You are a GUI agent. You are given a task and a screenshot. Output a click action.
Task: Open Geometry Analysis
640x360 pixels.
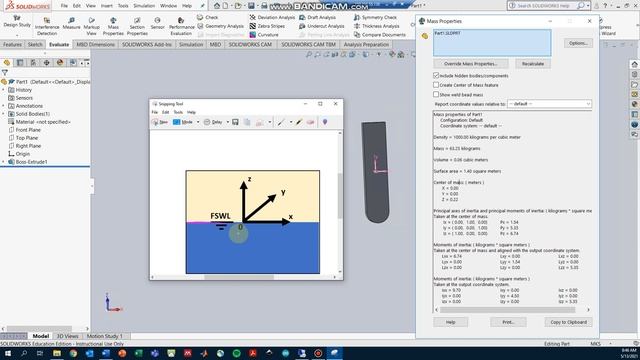(221, 26)
